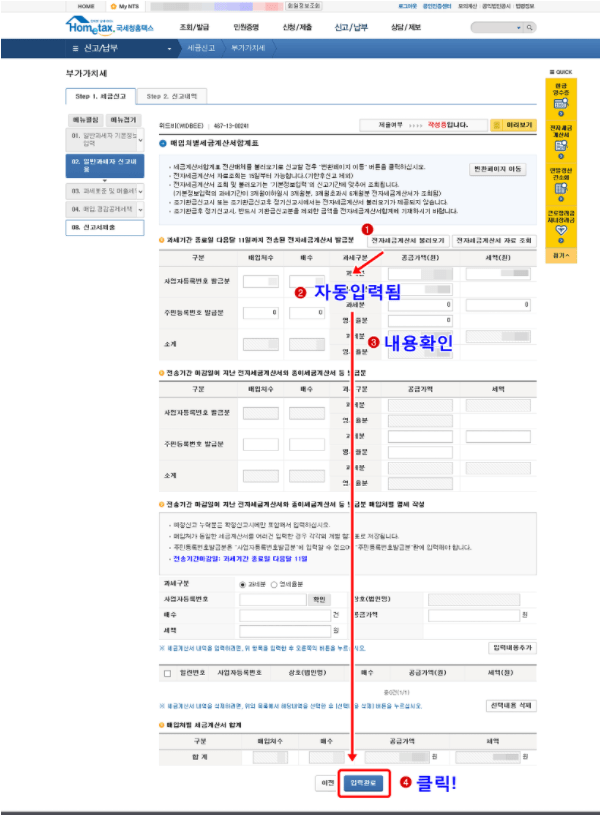Click the search magnifier icon

529,28
